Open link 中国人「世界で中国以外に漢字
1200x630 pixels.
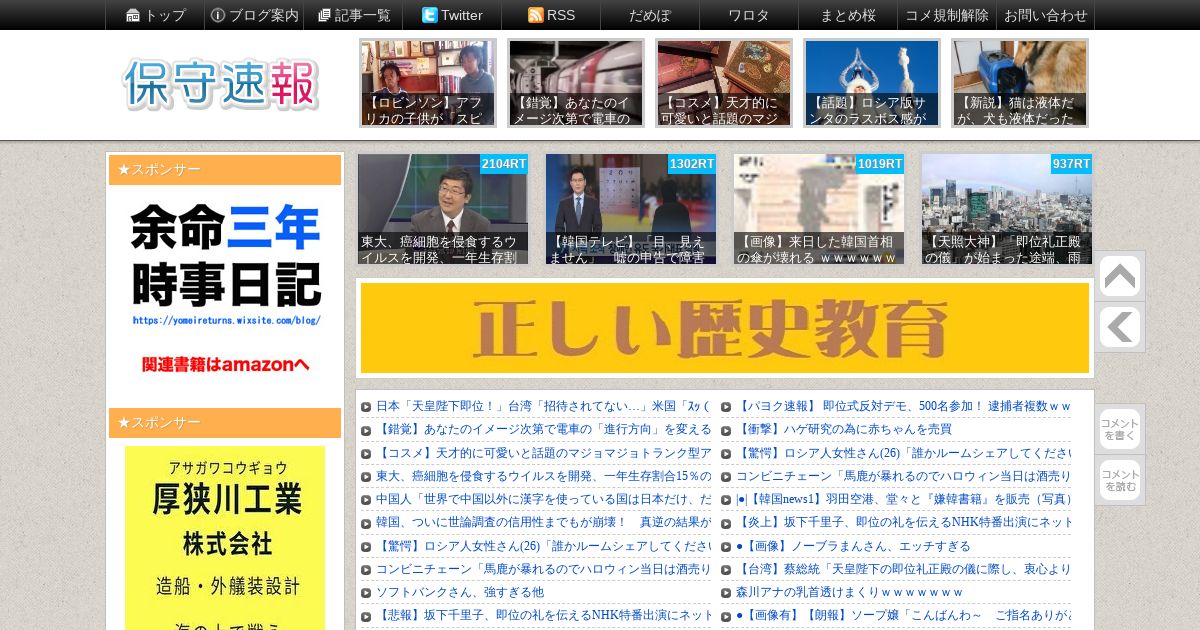[543, 500]
